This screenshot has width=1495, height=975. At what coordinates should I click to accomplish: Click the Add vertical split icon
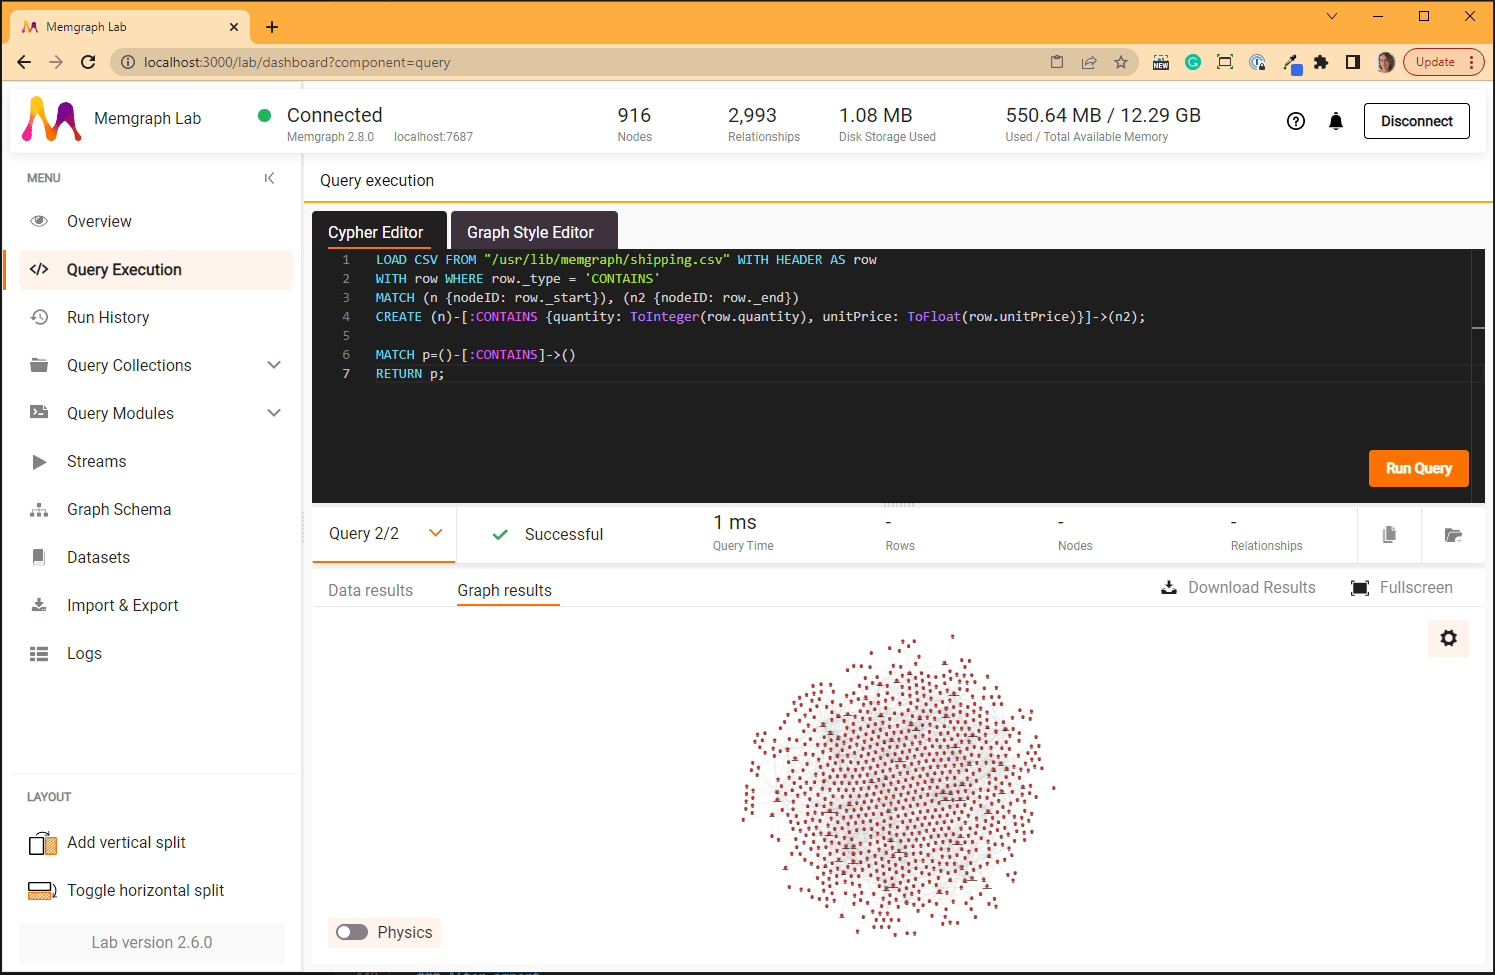tap(43, 843)
